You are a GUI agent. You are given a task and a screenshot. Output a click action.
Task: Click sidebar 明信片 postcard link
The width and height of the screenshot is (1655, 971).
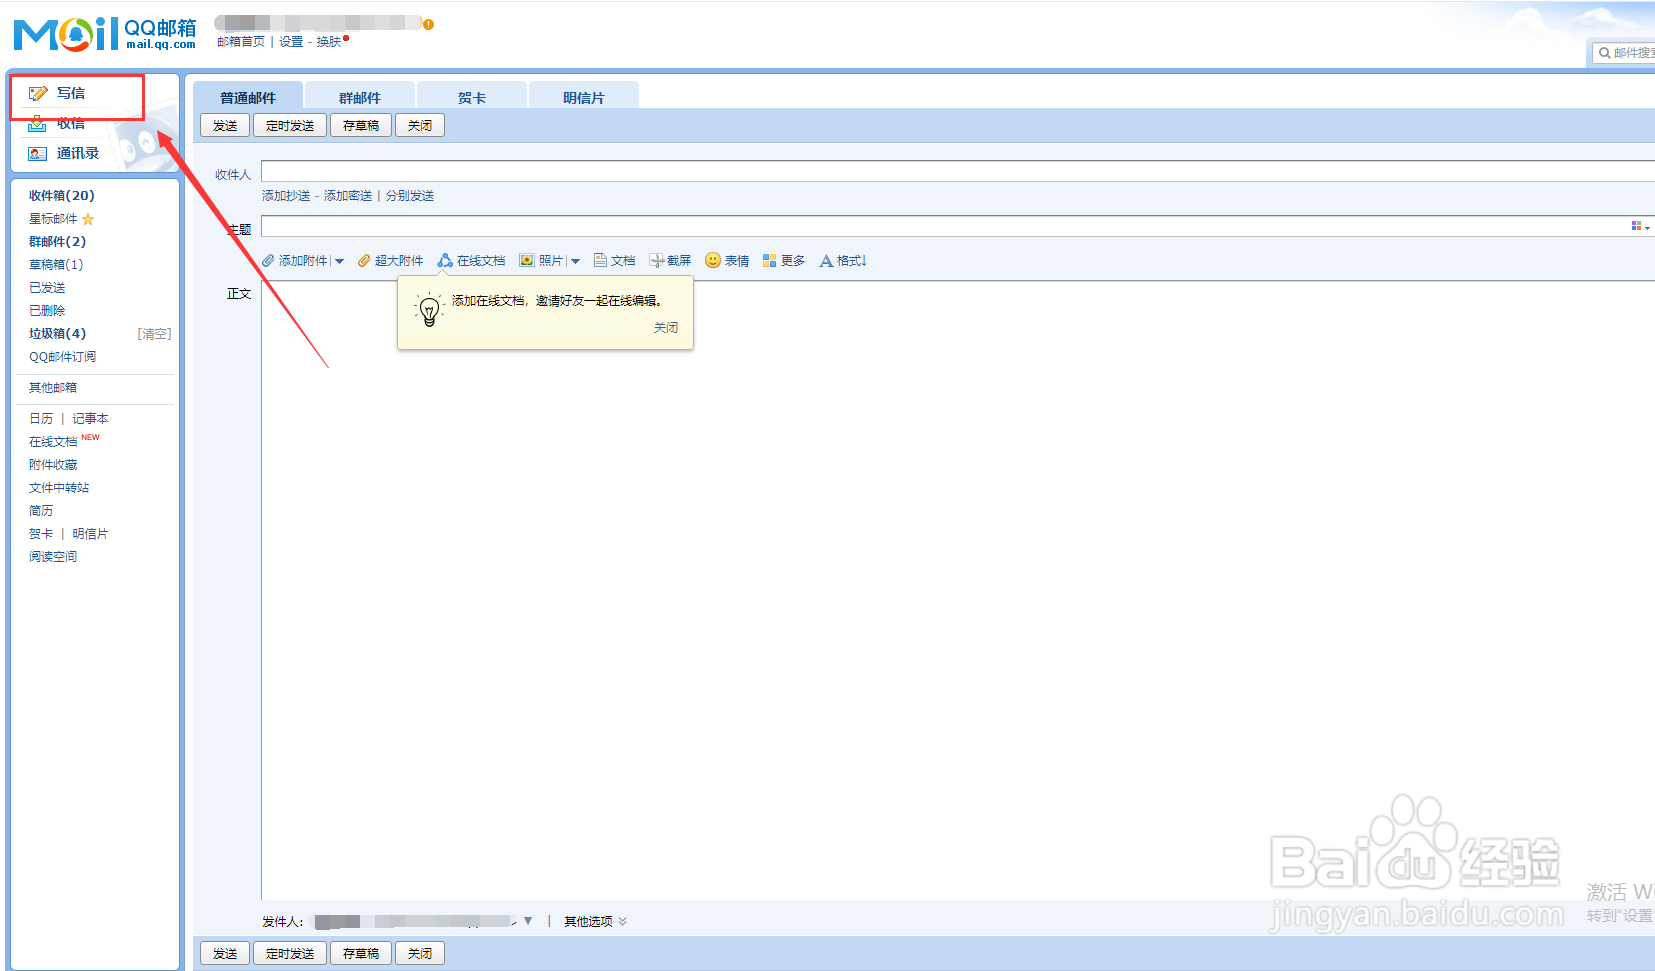pos(90,534)
